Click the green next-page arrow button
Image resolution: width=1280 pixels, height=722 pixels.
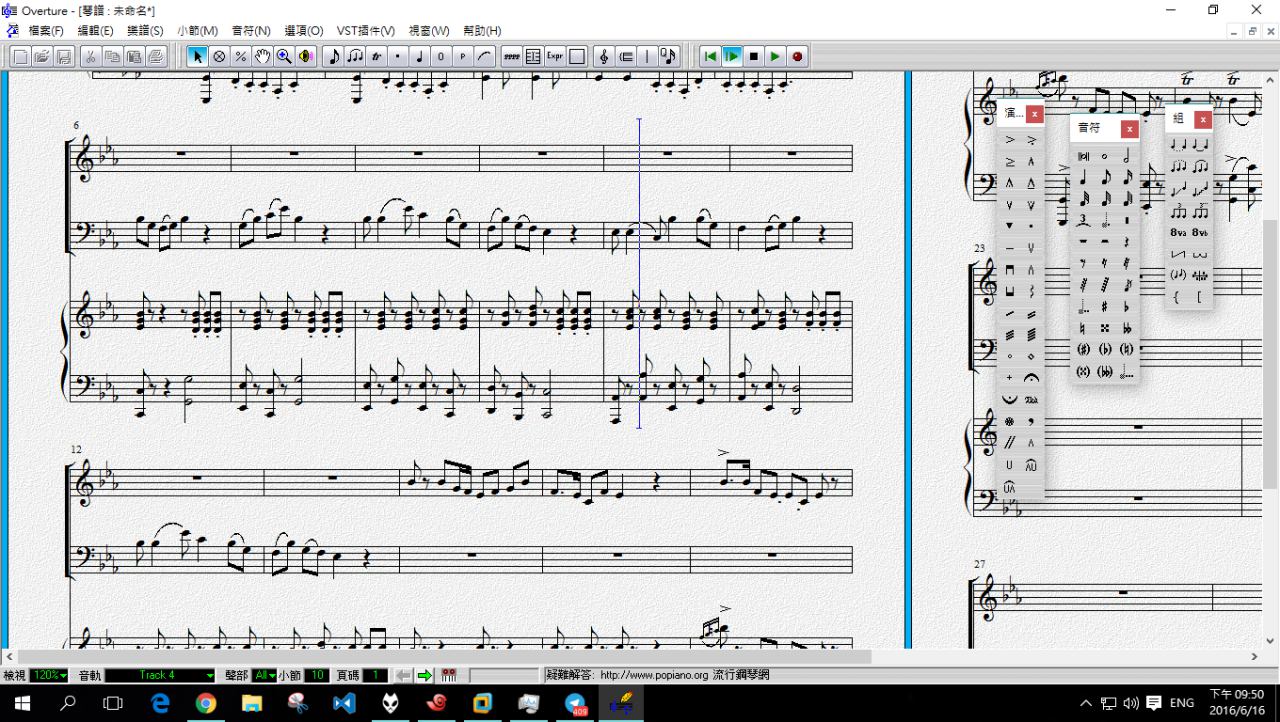click(x=424, y=676)
